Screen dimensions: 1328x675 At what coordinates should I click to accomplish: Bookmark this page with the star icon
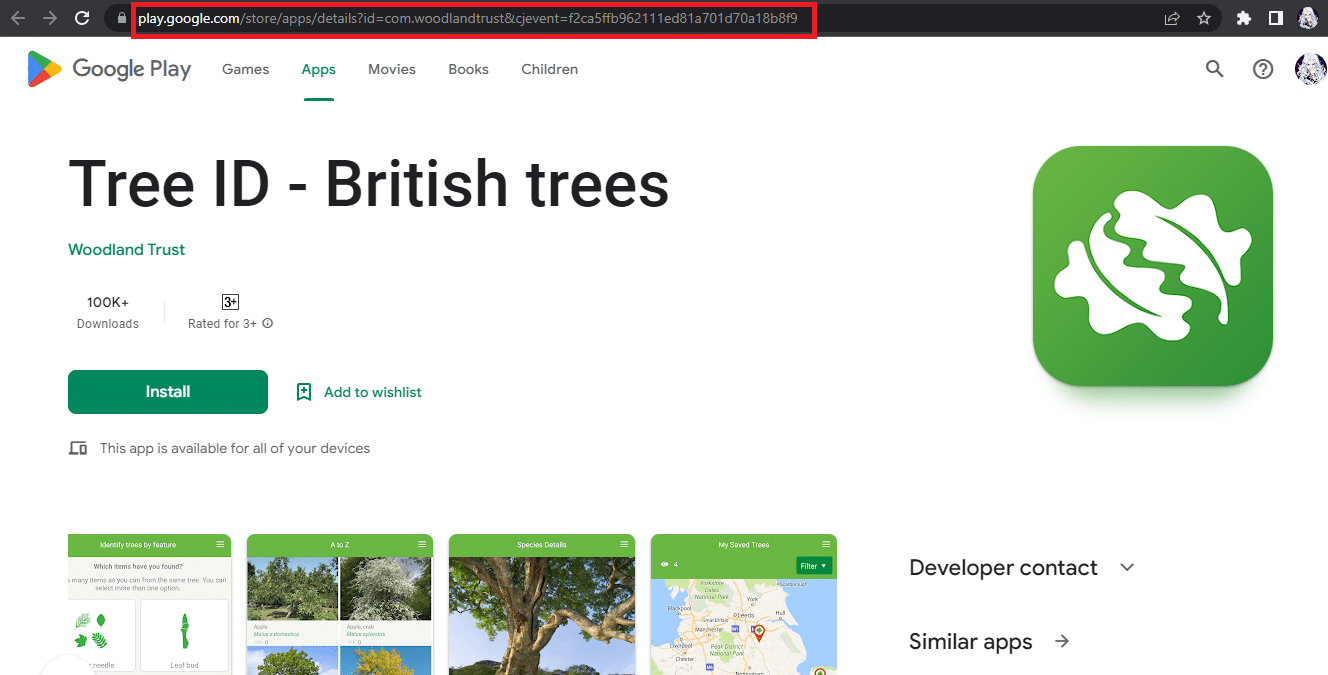1204,18
